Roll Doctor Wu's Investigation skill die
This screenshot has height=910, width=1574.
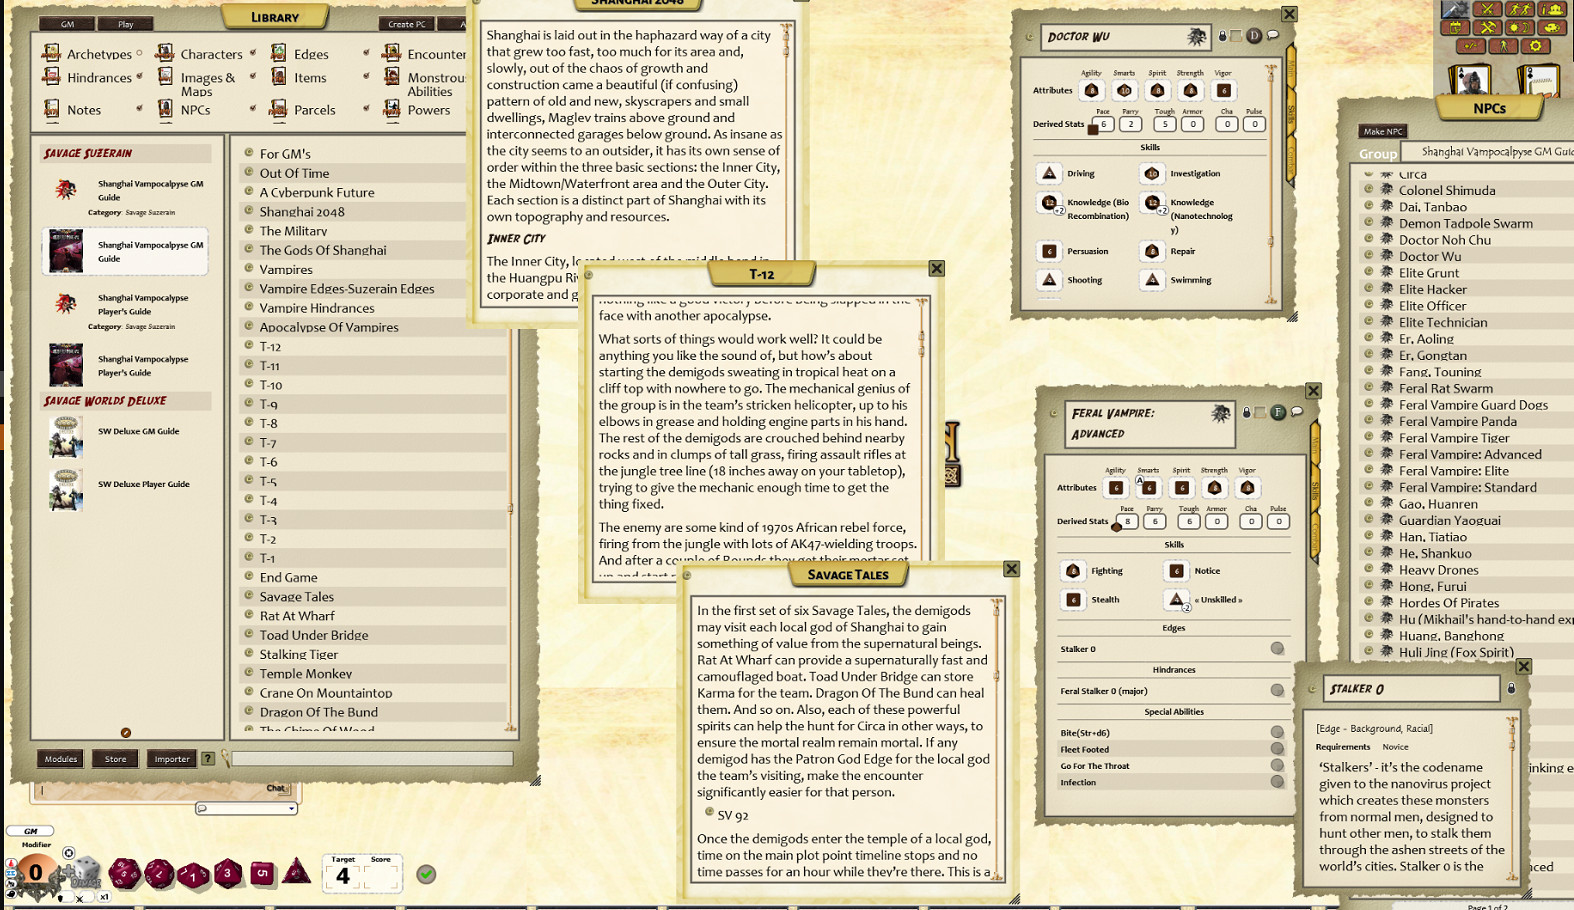1152,174
